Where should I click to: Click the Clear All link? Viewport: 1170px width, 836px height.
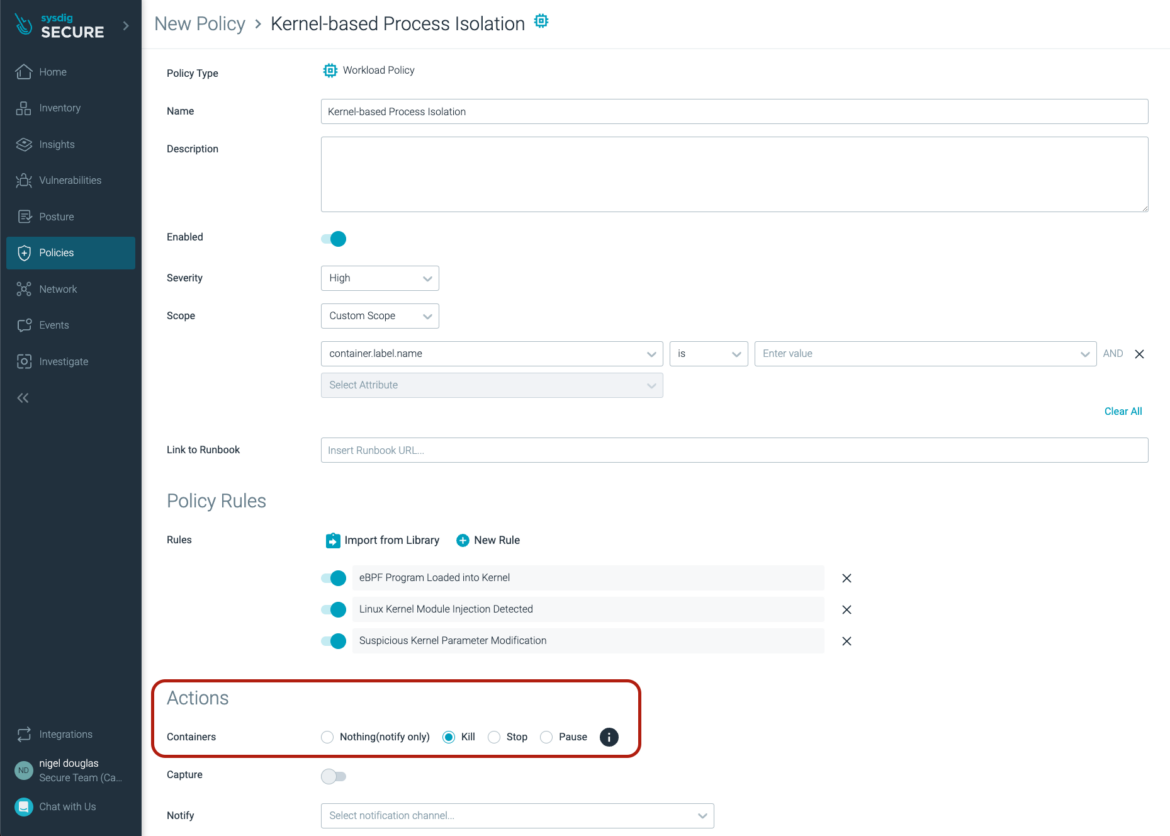pyautogui.click(x=1123, y=411)
